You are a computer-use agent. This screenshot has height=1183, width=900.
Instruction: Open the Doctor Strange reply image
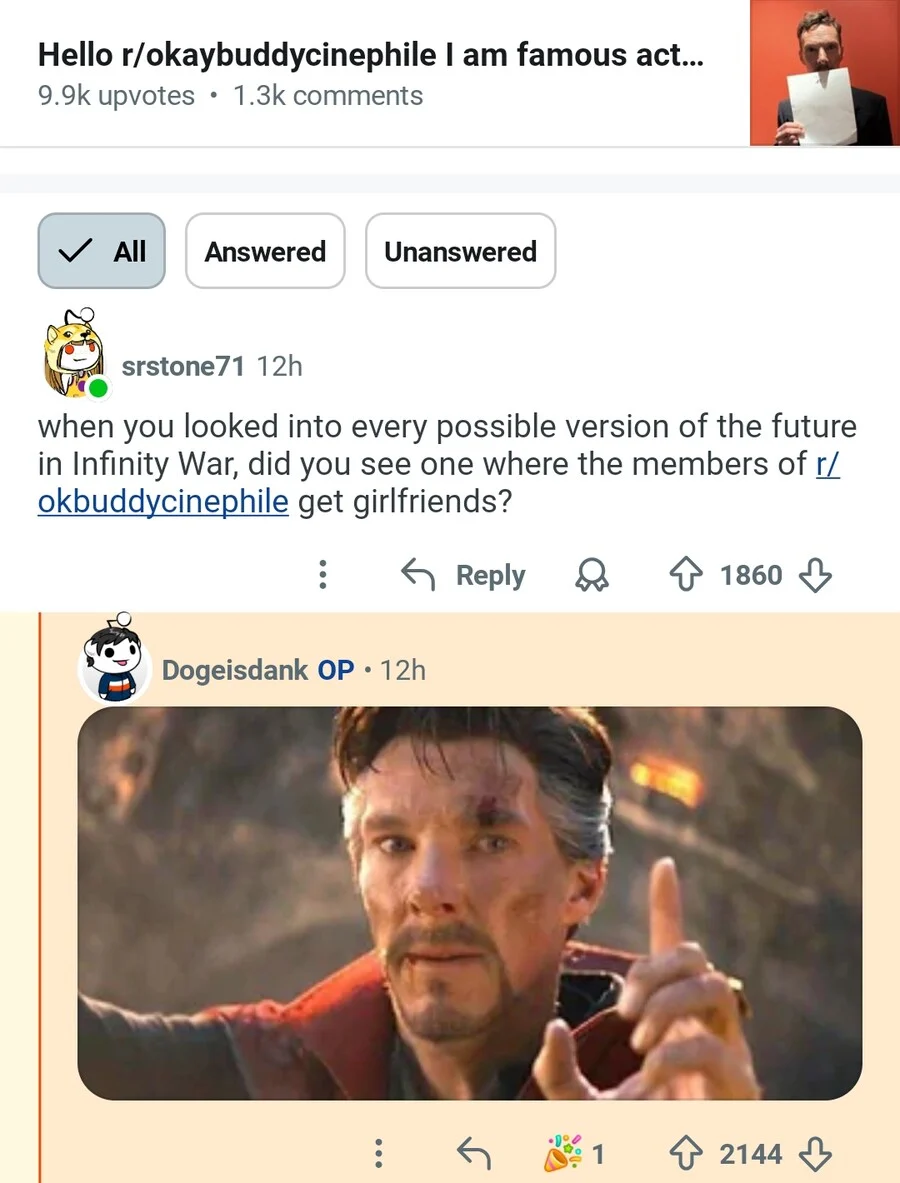pos(469,903)
